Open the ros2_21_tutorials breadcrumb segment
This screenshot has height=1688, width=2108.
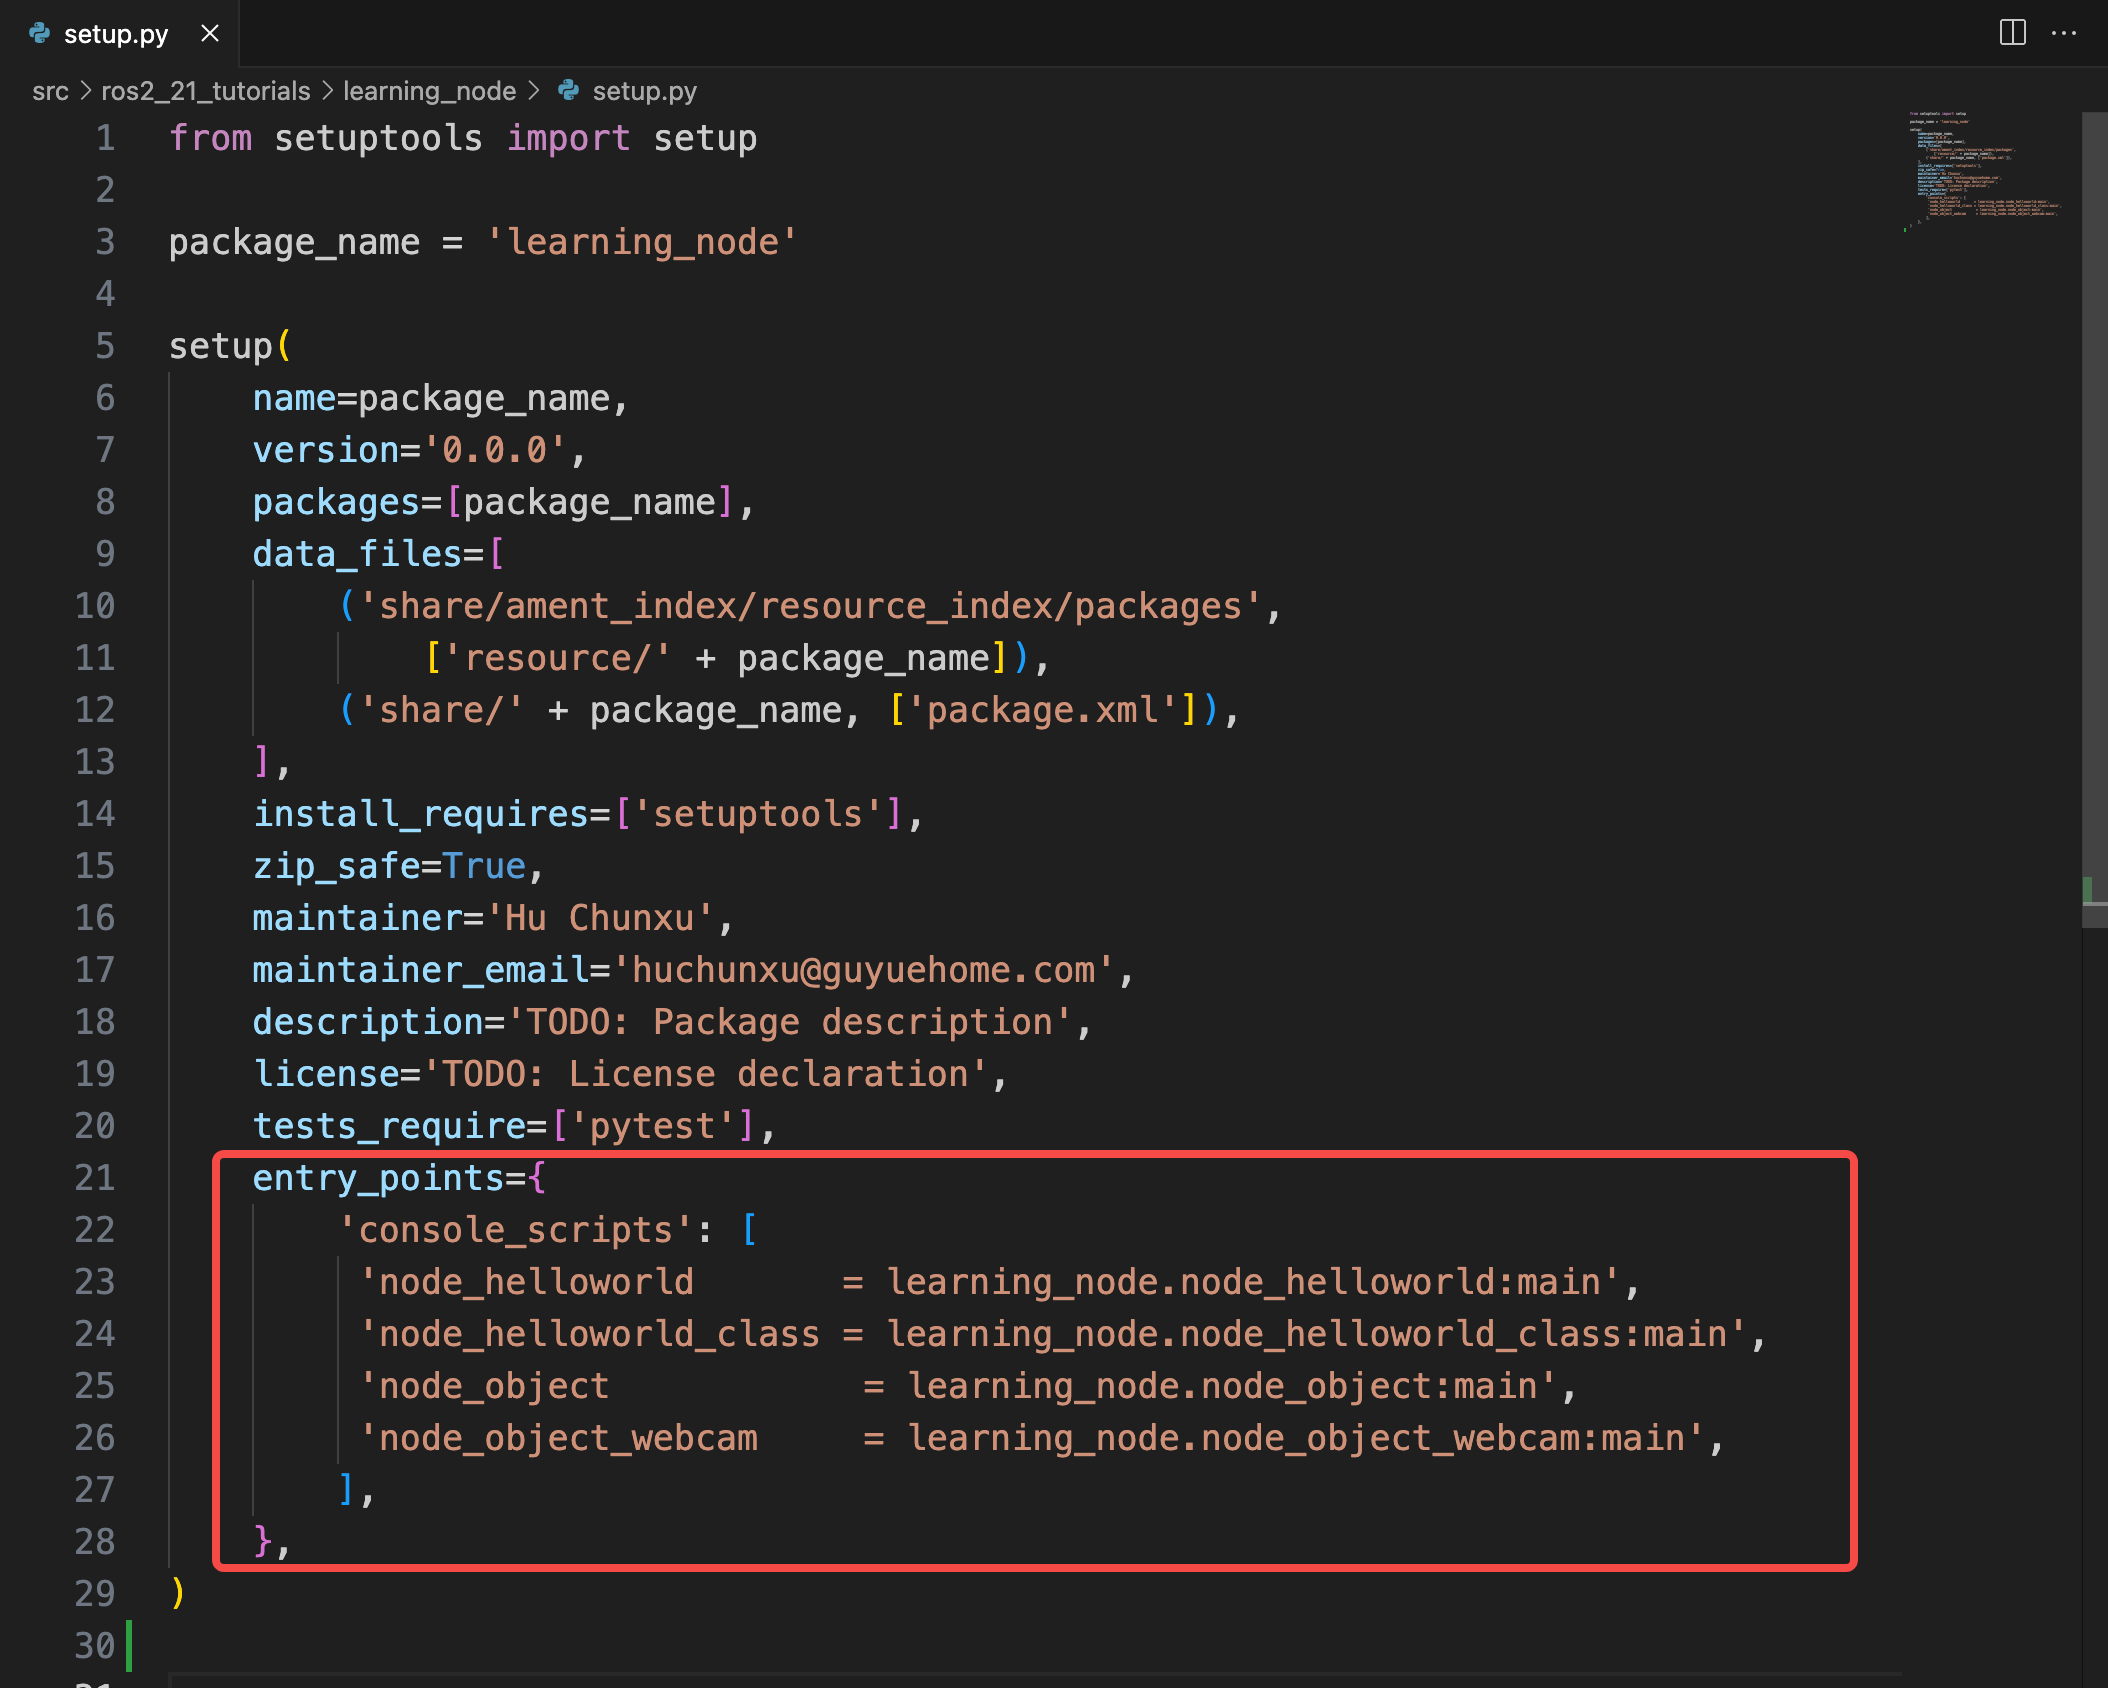point(205,91)
